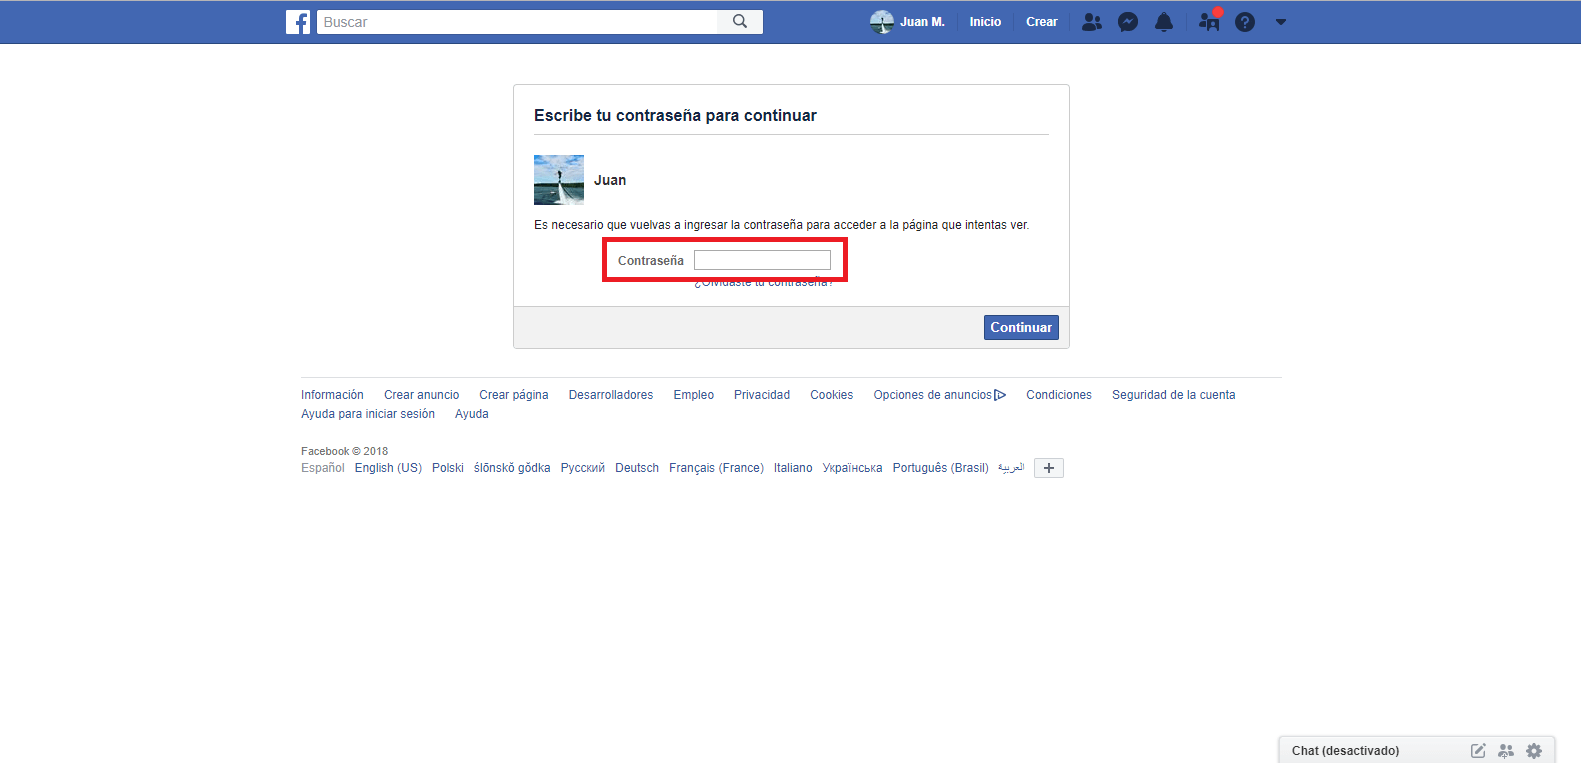Screen dimensions: 1581x763
Task: Switch language to Português (Brasil)
Action: [940, 468]
